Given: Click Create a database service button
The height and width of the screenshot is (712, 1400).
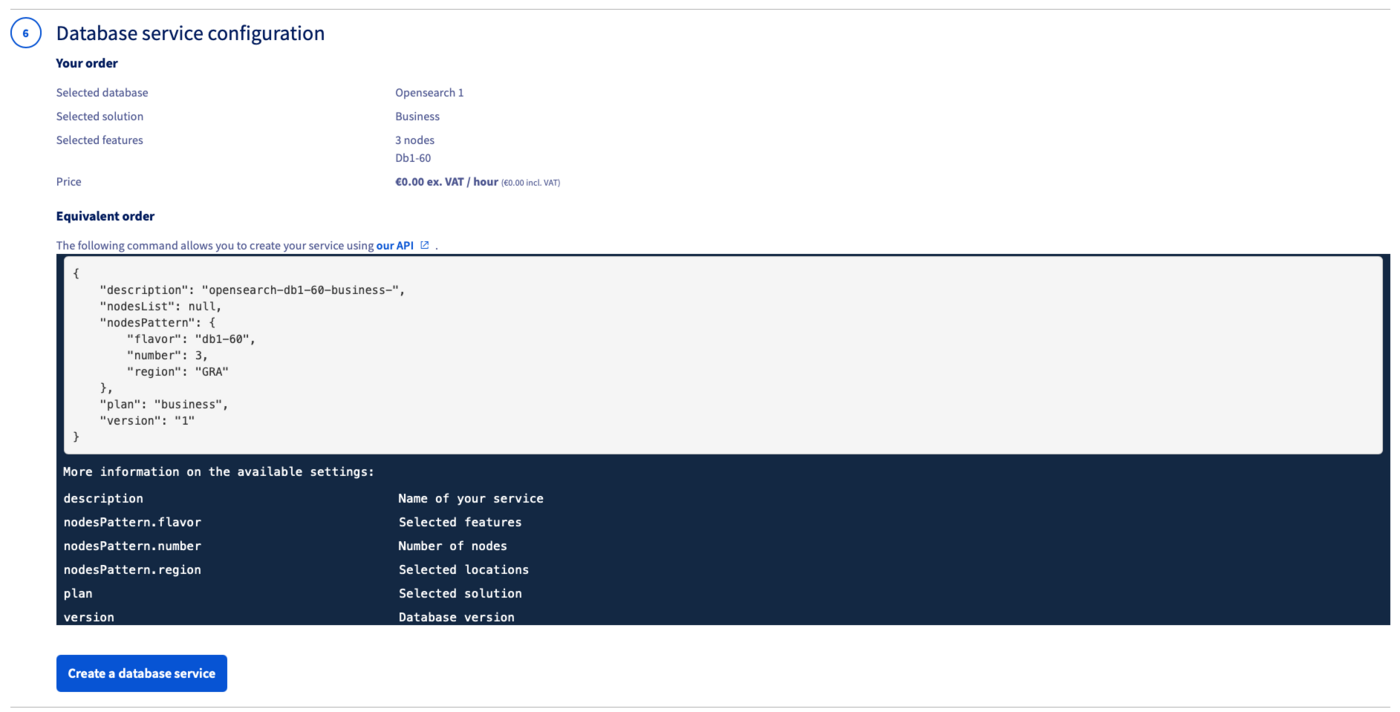Looking at the screenshot, I should point(142,673).
